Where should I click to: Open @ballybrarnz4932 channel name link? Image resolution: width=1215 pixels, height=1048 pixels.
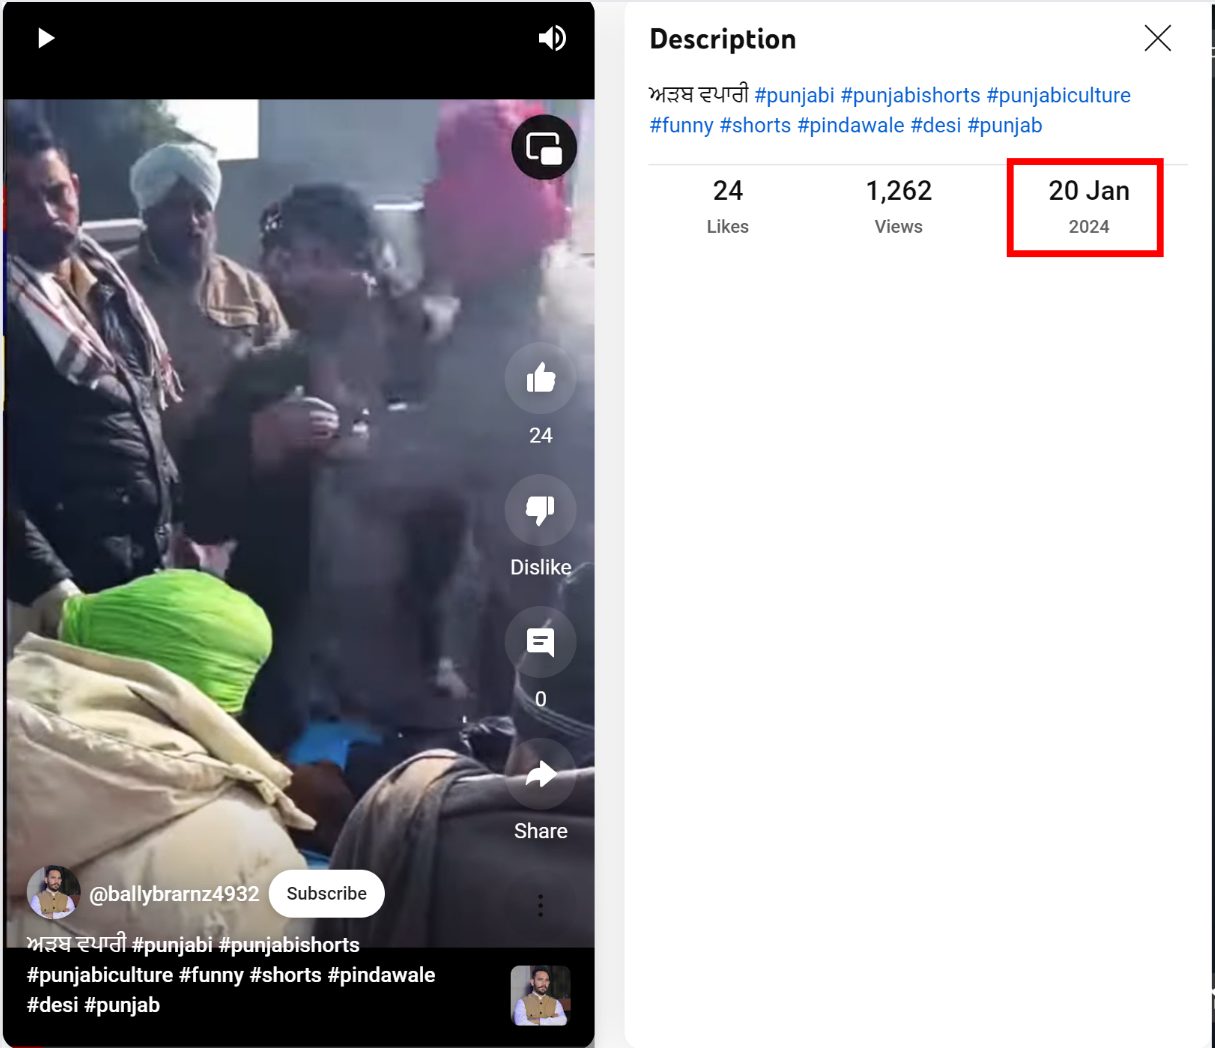point(174,894)
